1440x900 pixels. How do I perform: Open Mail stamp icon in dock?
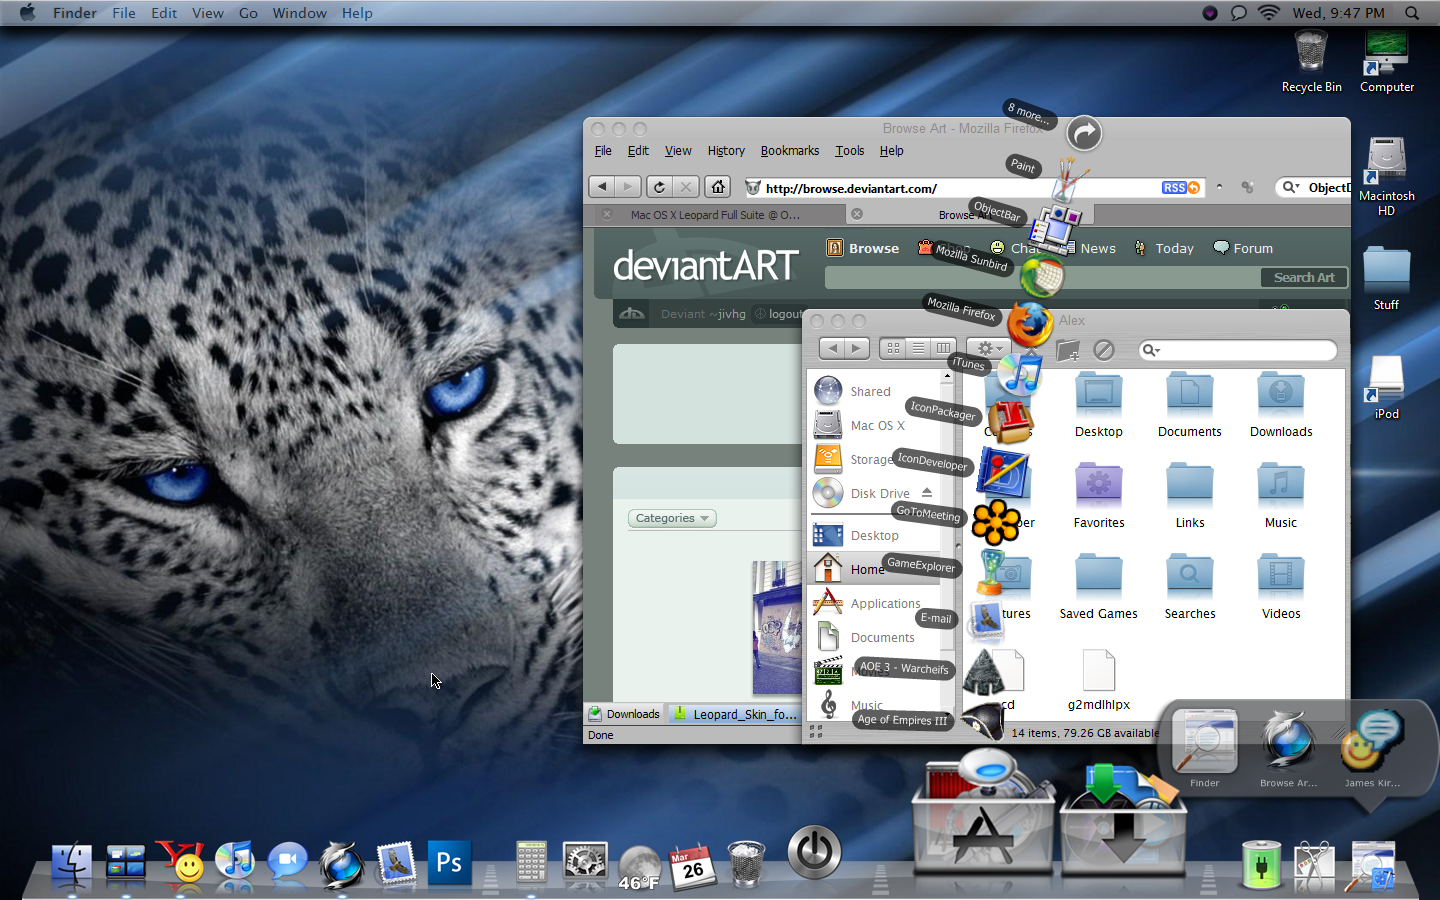click(x=396, y=863)
